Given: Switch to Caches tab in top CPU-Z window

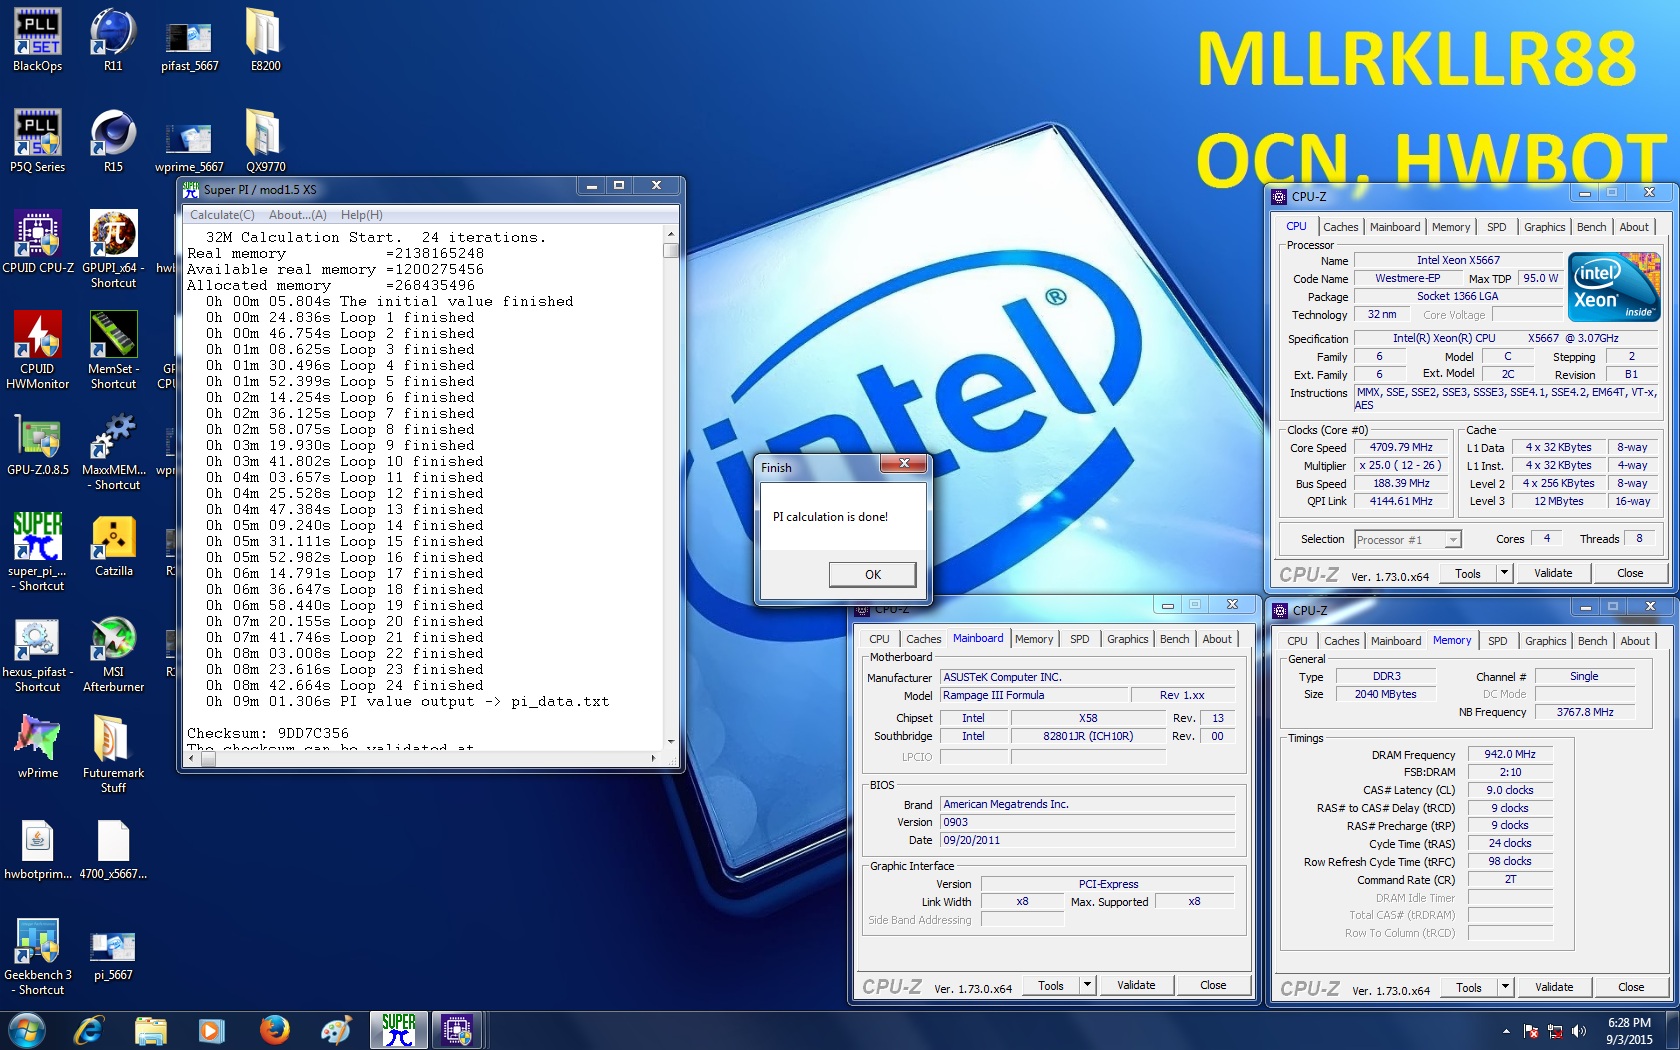Looking at the screenshot, I should [1340, 227].
